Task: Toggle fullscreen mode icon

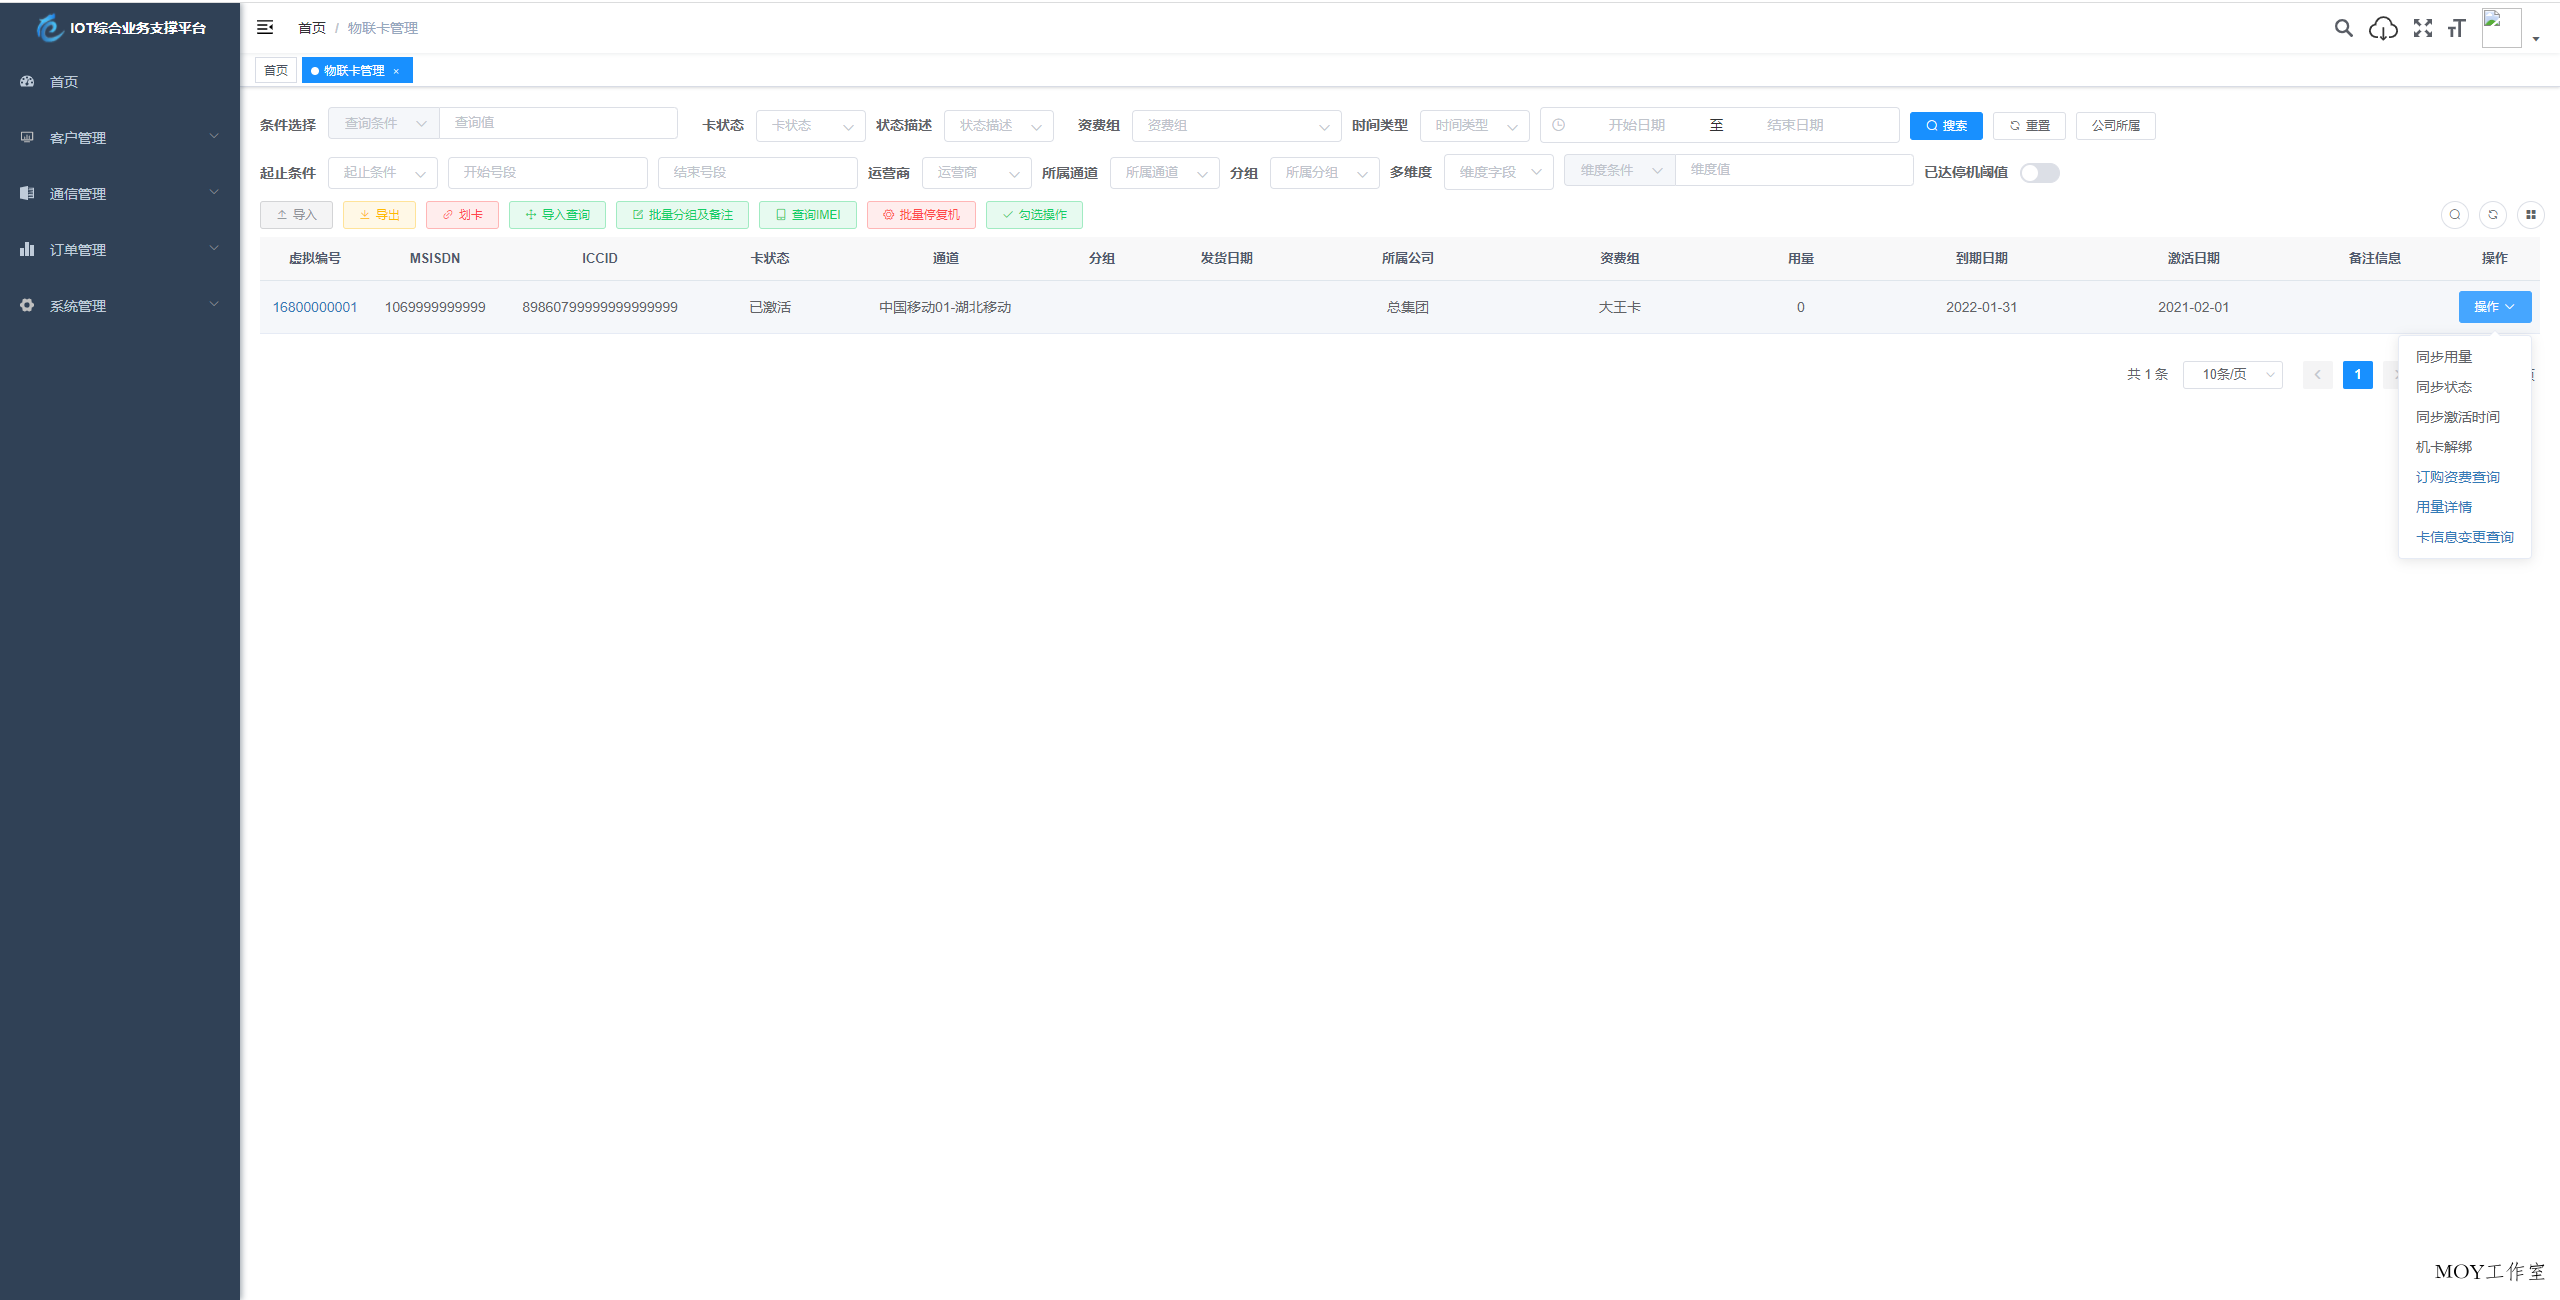Action: [x=2422, y=28]
